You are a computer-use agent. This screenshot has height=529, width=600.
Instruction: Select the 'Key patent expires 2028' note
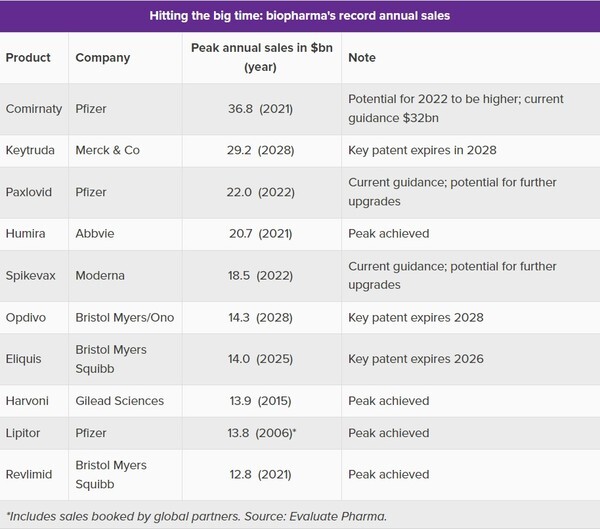pyautogui.click(x=416, y=317)
